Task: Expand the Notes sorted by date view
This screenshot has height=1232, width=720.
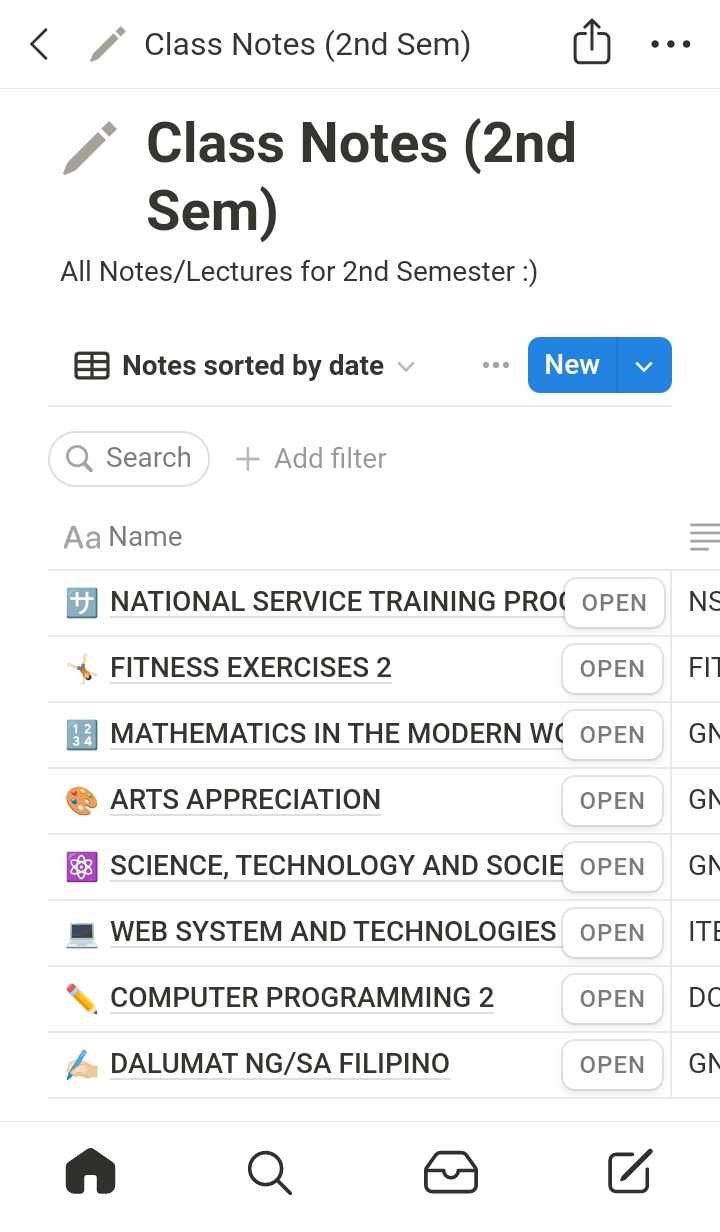Action: (244, 366)
